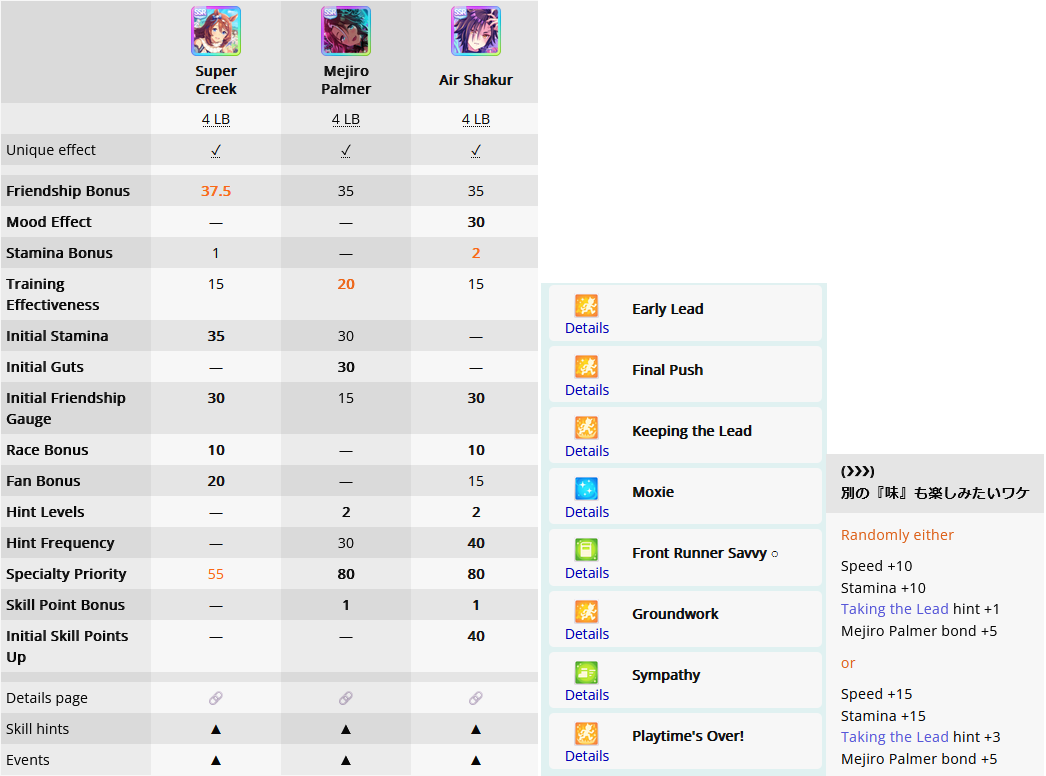
Task: Select the Race Bonus row label
Action: [x=47, y=450]
